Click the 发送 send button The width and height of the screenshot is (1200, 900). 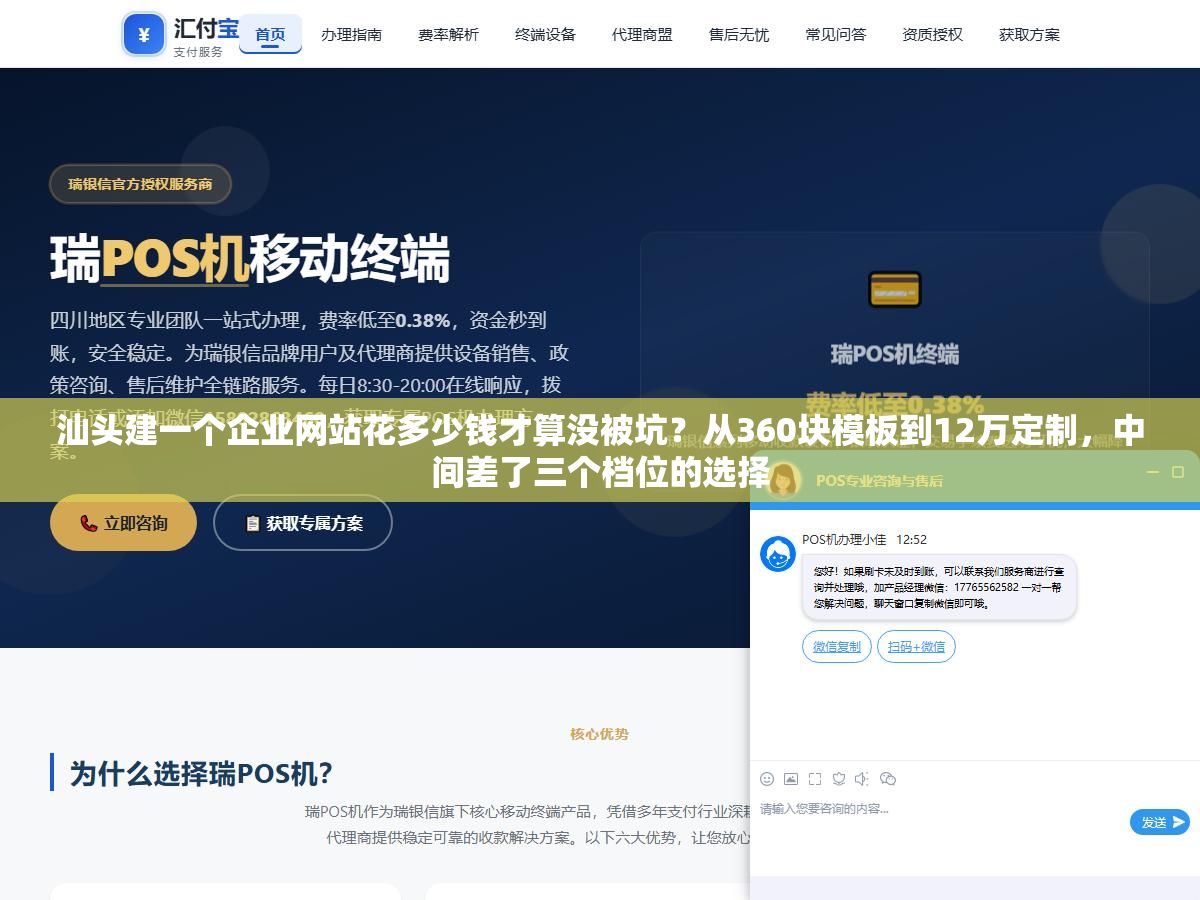coord(1160,822)
